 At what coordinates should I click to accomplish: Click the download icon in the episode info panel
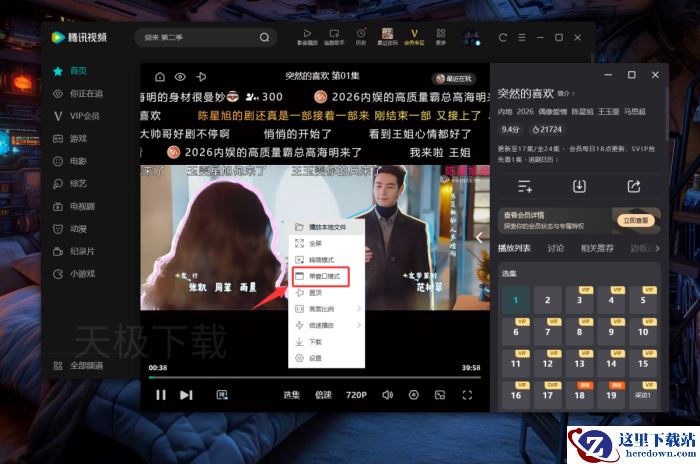[579, 186]
